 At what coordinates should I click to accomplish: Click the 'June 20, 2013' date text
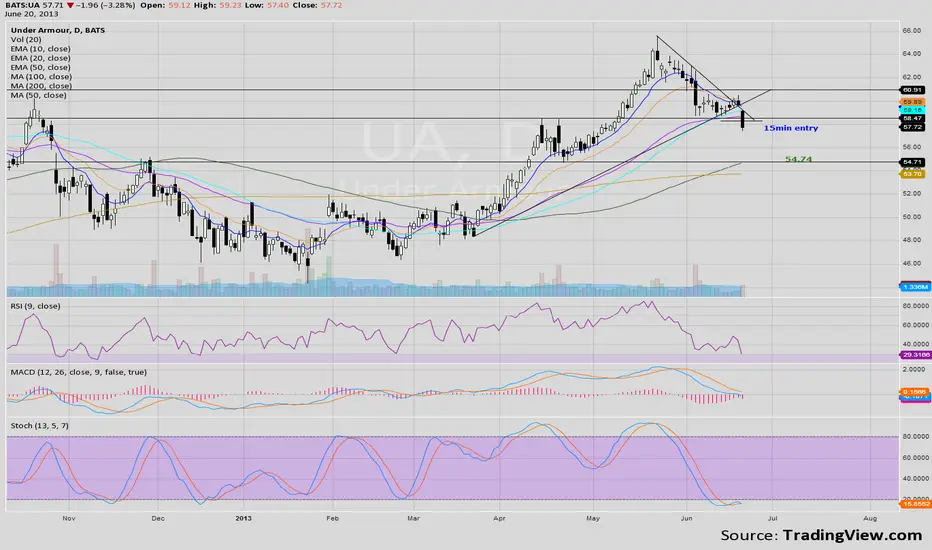coord(32,14)
